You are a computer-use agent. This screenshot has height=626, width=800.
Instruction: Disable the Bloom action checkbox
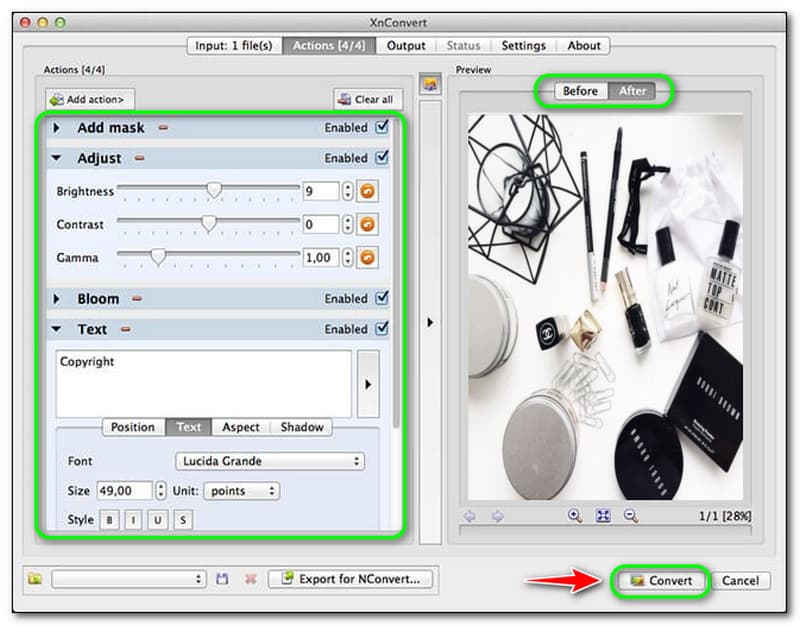coord(382,297)
